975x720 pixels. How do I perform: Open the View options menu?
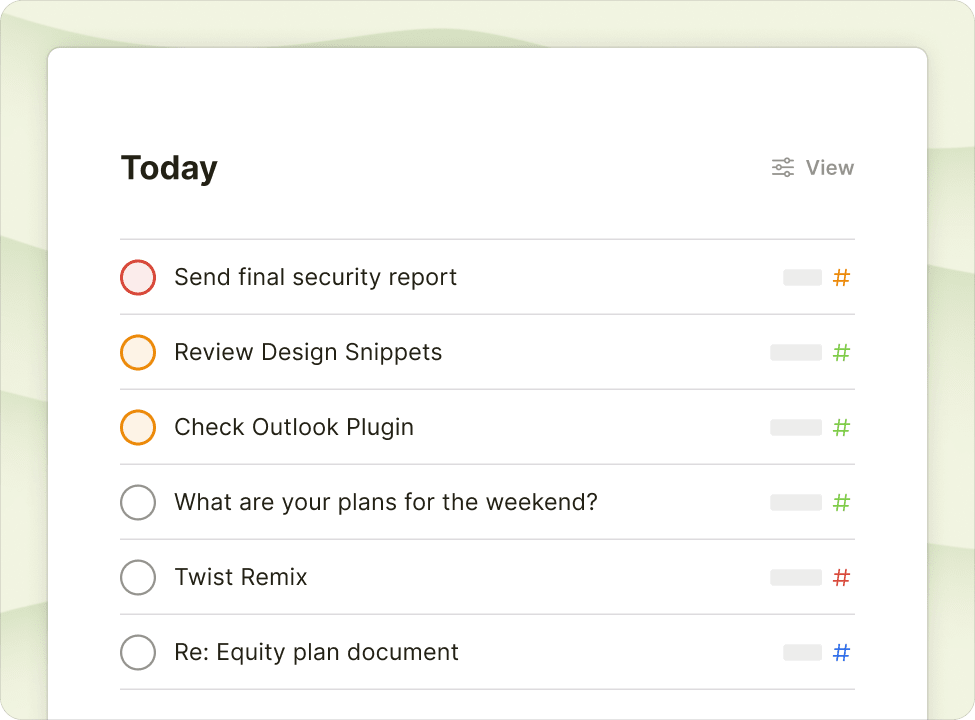pyautogui.click(x=812, y=167)
